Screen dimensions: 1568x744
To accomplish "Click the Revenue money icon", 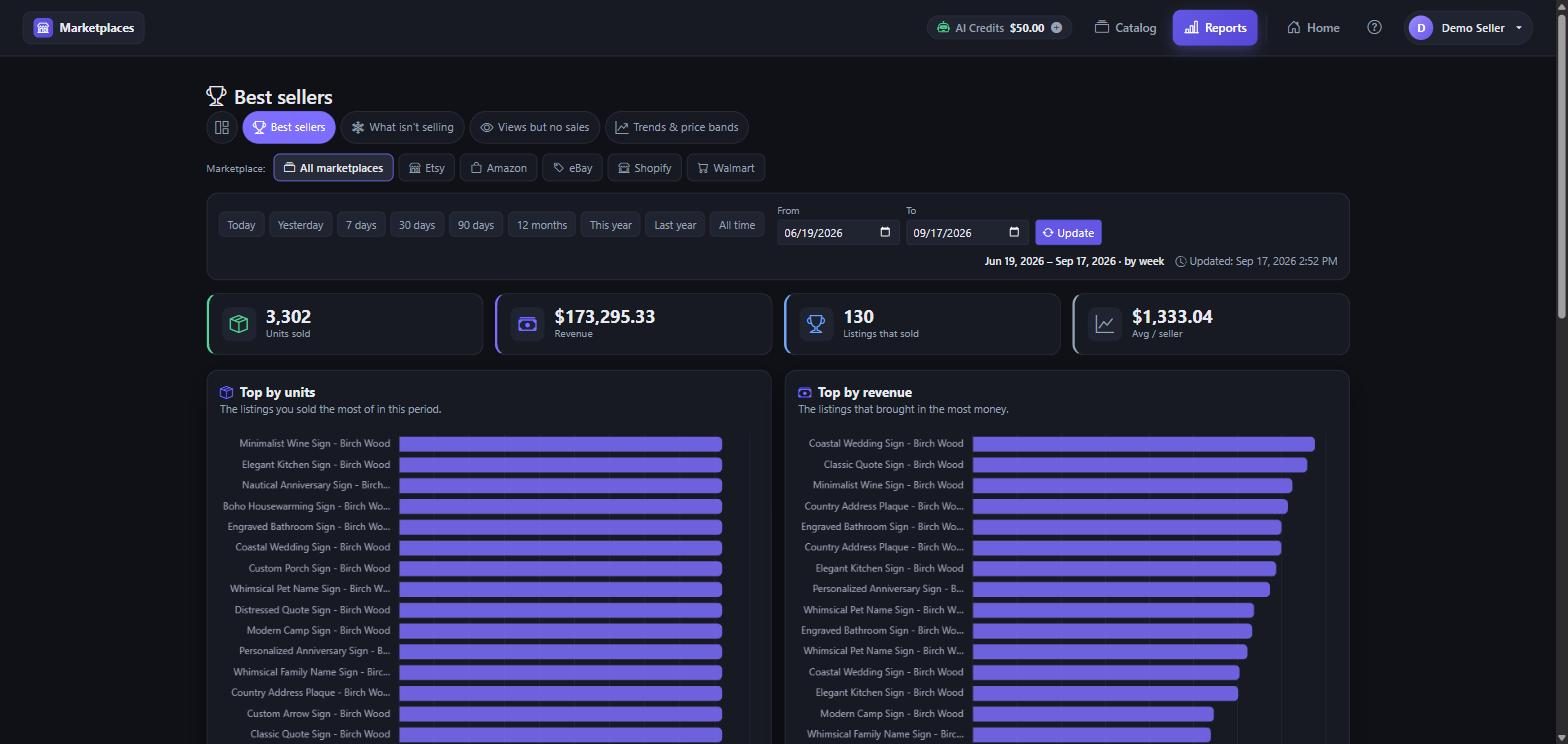I will pos(527,324).
